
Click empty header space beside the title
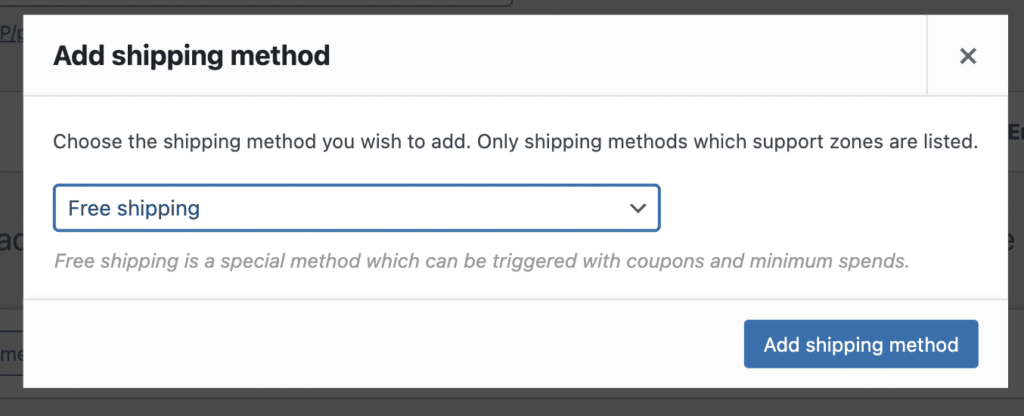coord(620,56)
